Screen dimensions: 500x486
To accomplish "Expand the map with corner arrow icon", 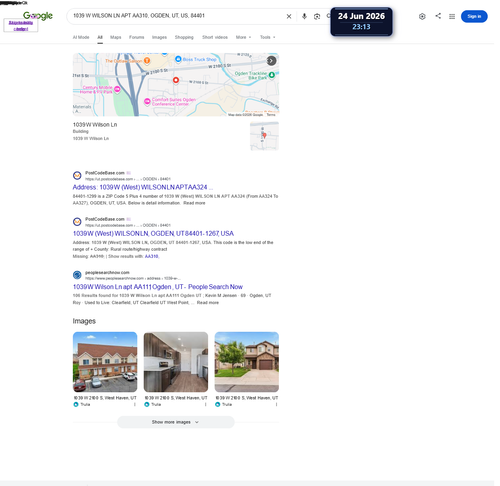I will [x=271, y=61].
